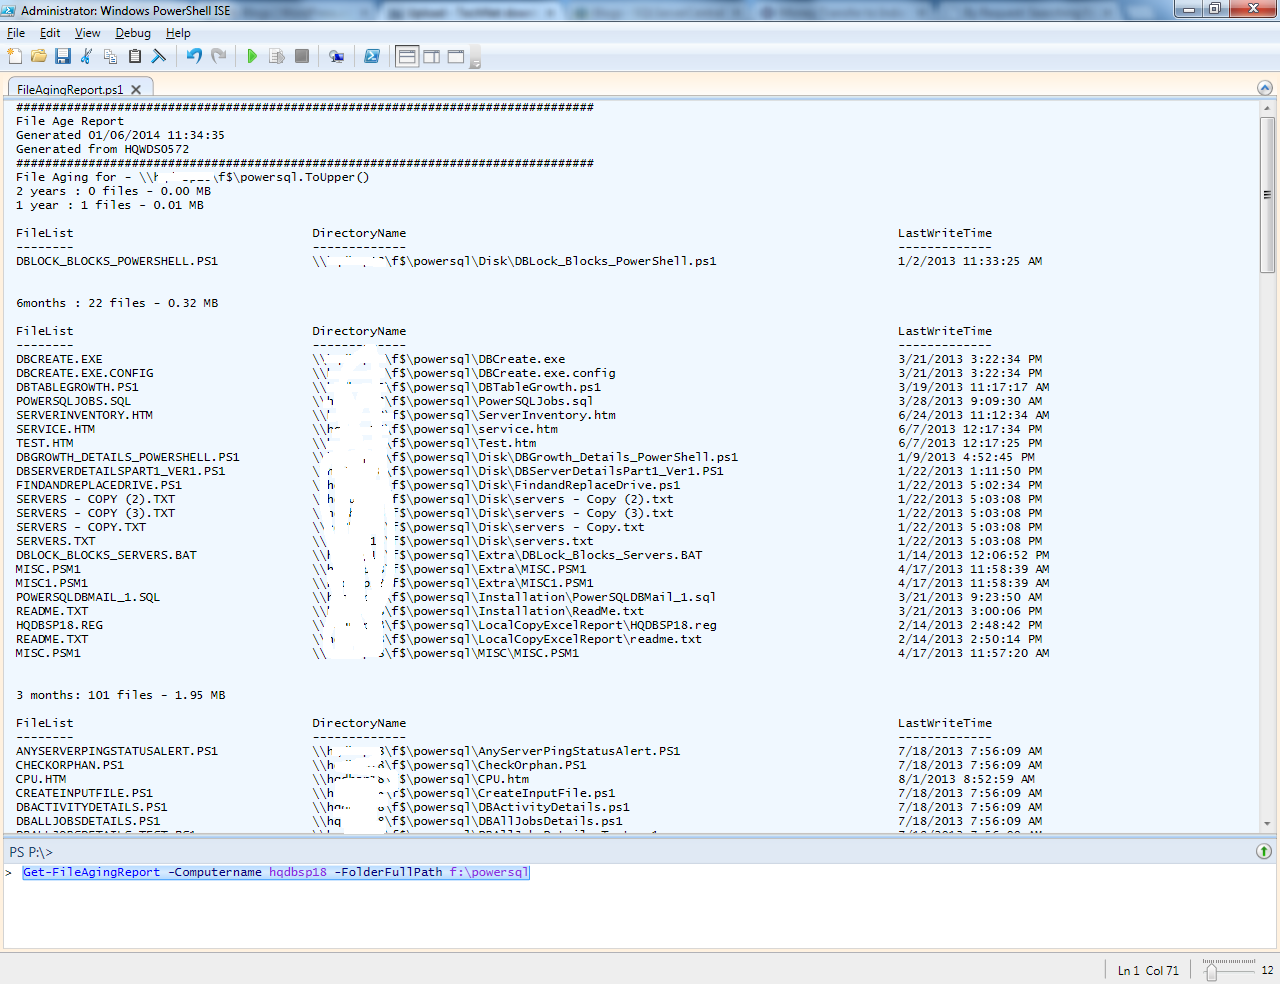Image resolution: width=1280 pixels, height=984 pixels.
Task: Click the green arrow command pane toggle
Action: point(1264,851)
